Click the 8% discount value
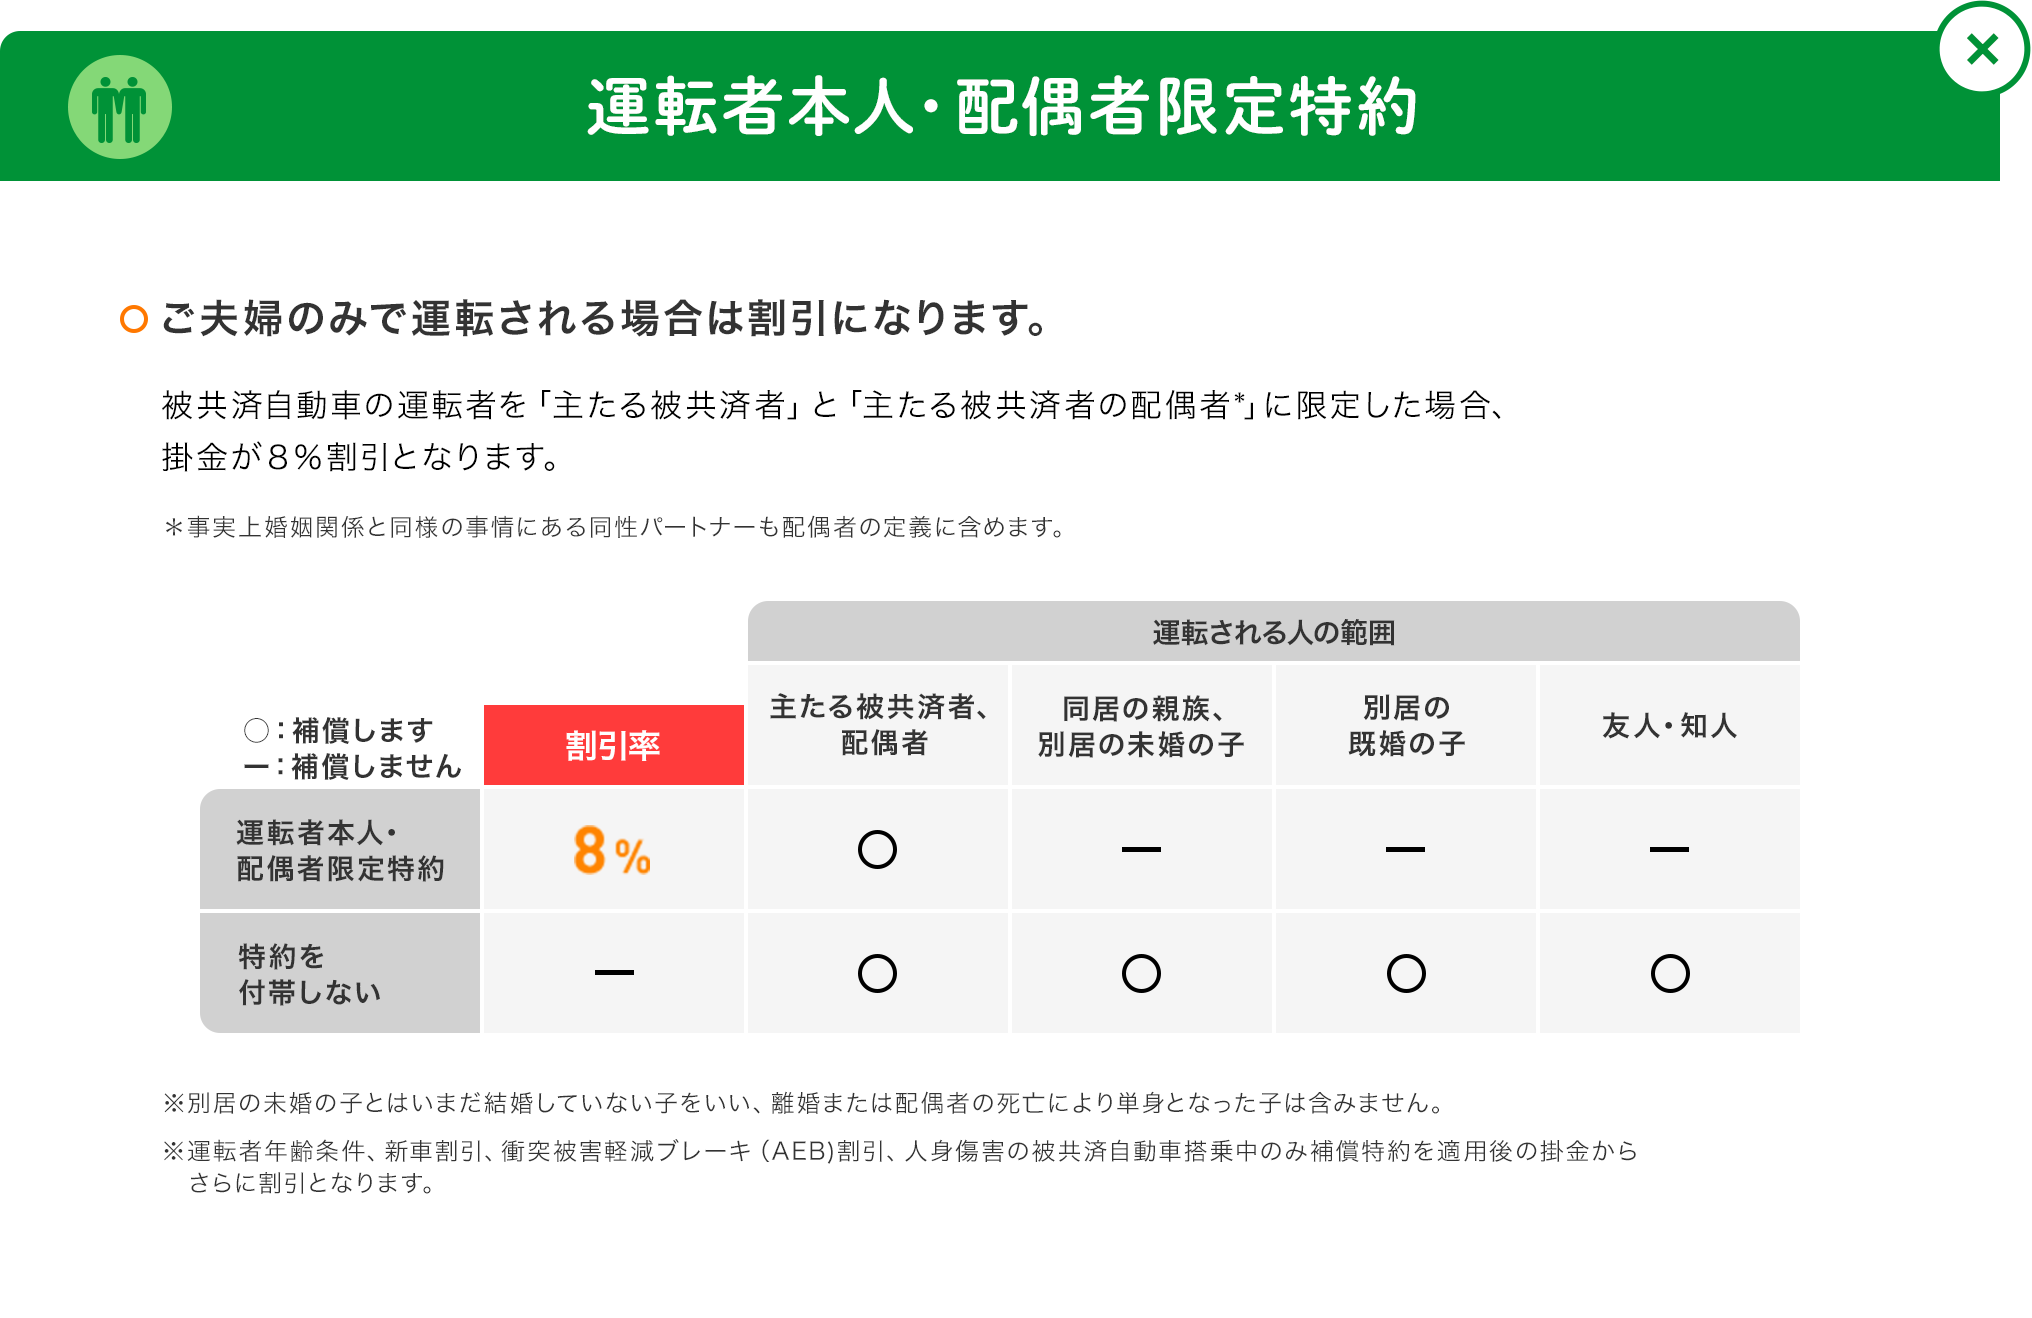The width and height of the screenshot is (2032, 1318). pos(611,851)
